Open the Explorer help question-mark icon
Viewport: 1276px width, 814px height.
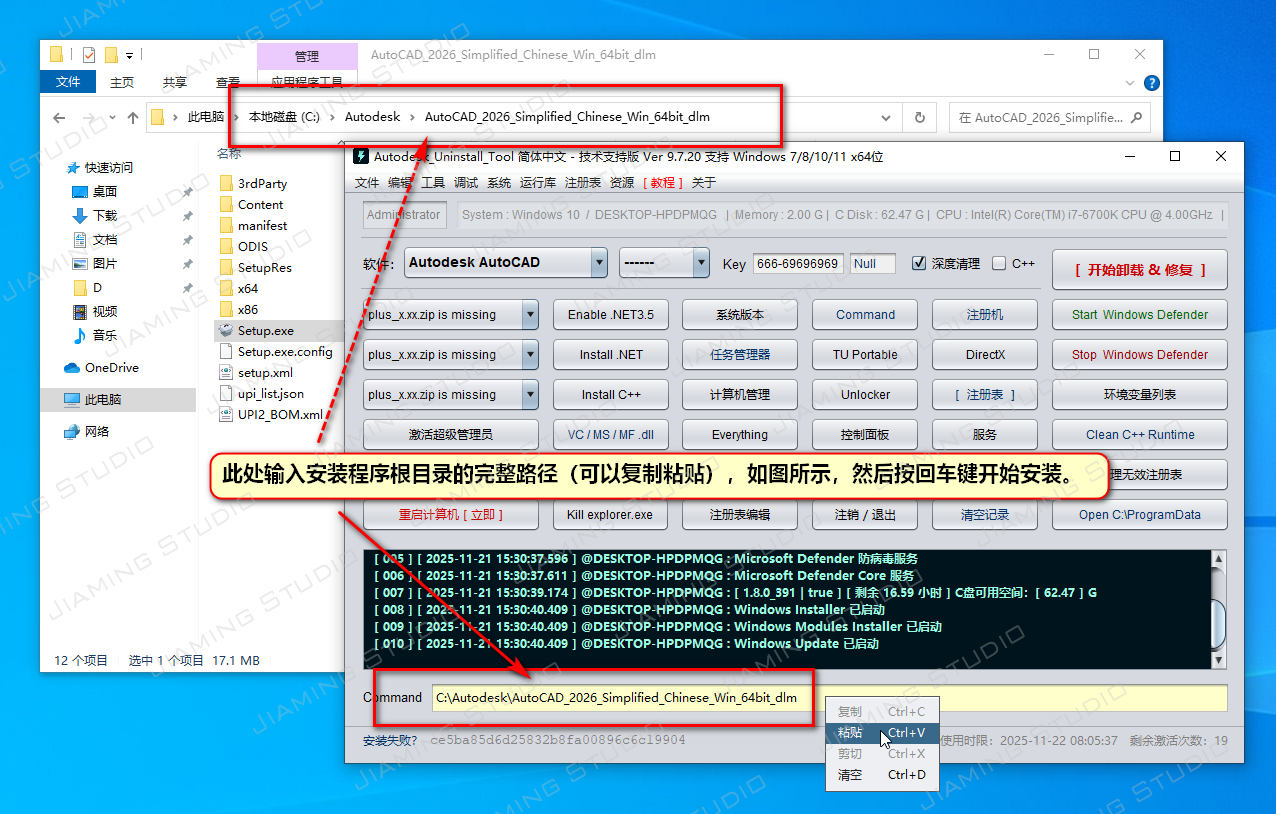pos(1152,83)
